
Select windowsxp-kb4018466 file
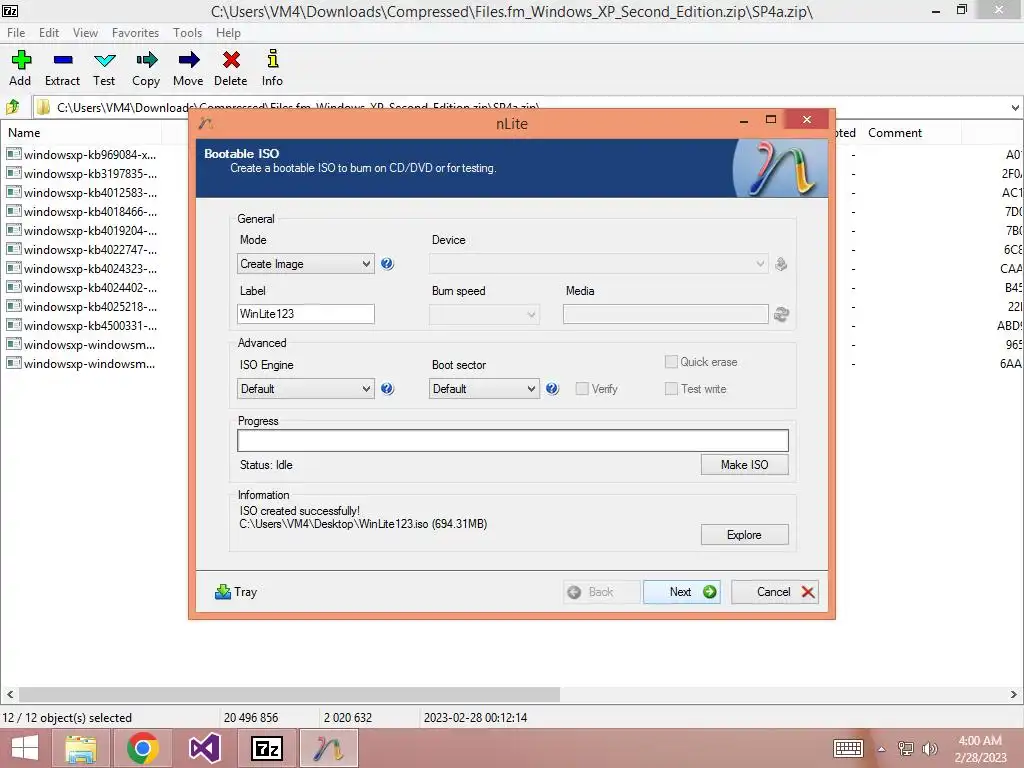[82, 212]
